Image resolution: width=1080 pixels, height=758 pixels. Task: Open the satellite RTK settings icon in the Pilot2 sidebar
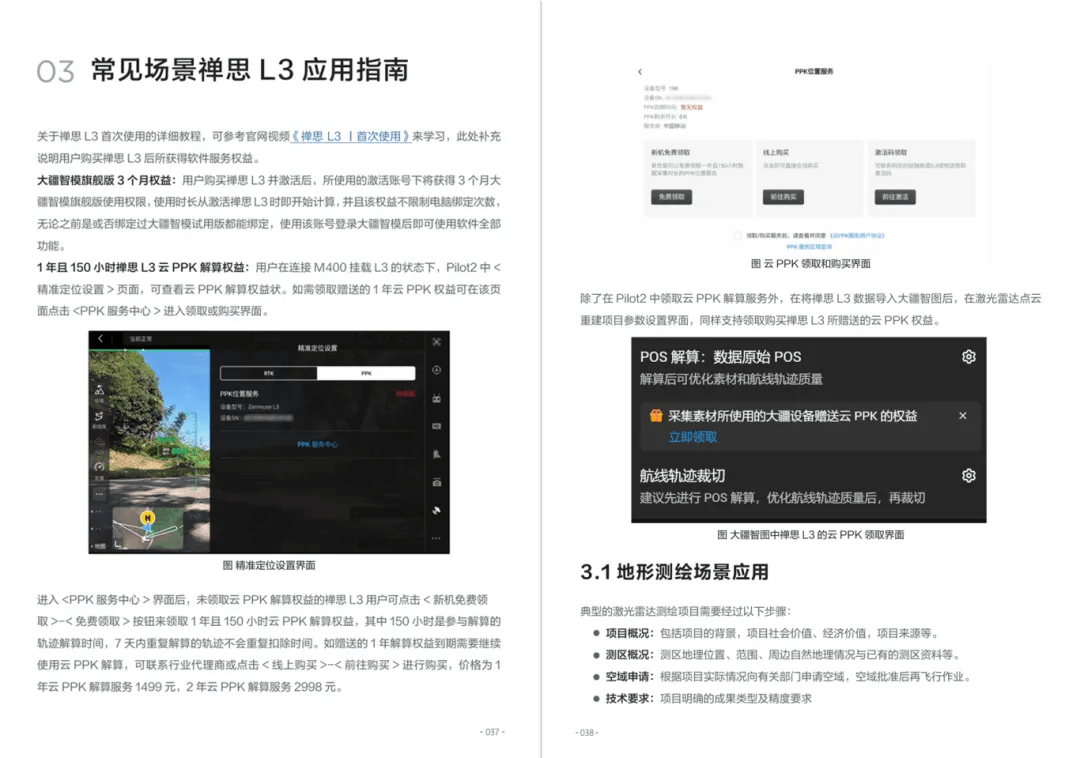tap(437, 510)
